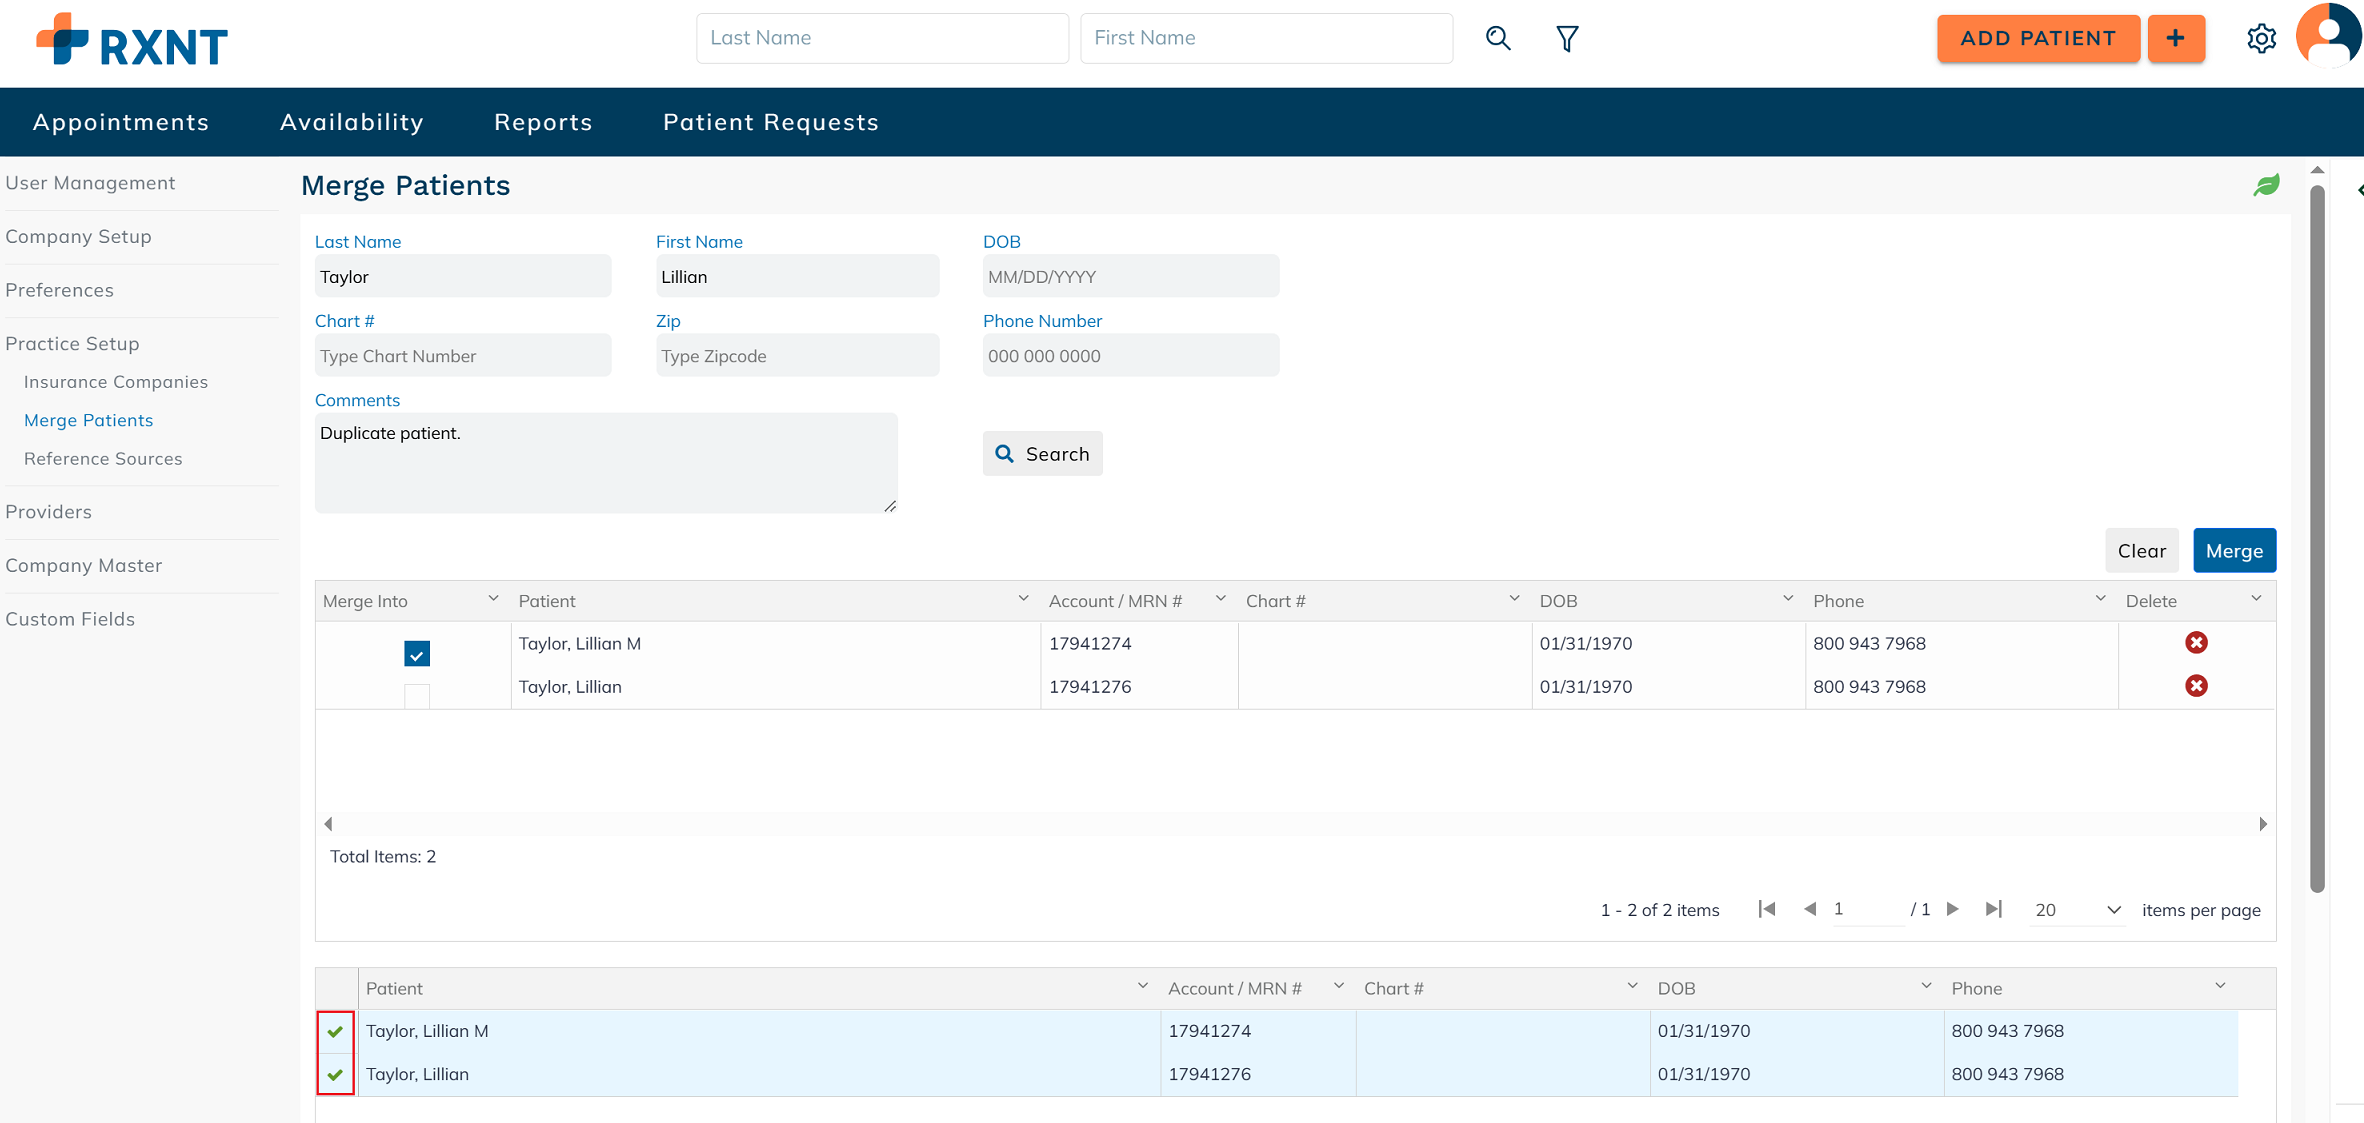
Task: Open Patient column header menu chevron
Action: (1023, 599)
